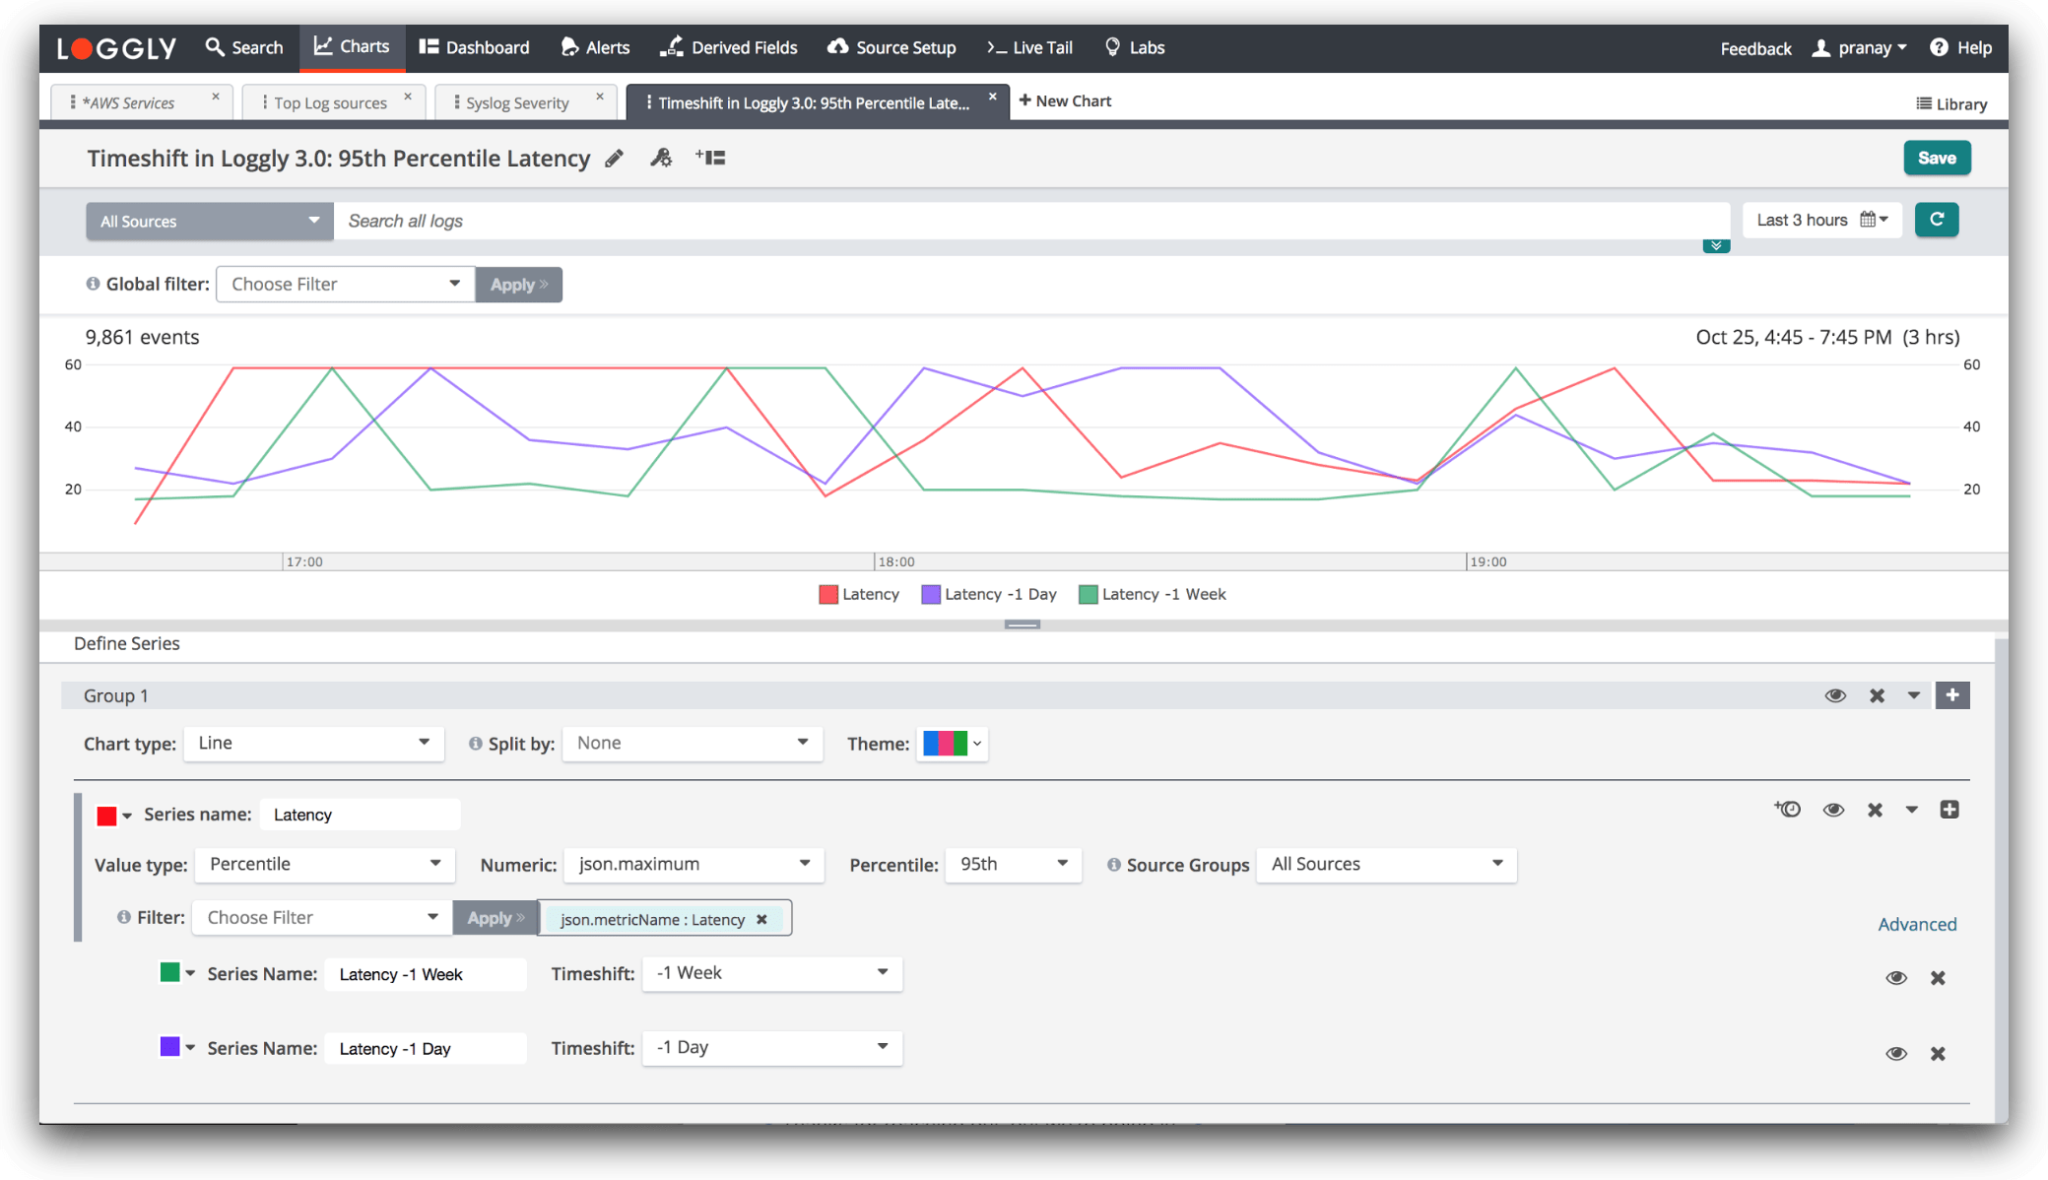Toggle visibility of Group 1
The height and width of the screenshot is (1180, 2048).
tap(1835, 695)
